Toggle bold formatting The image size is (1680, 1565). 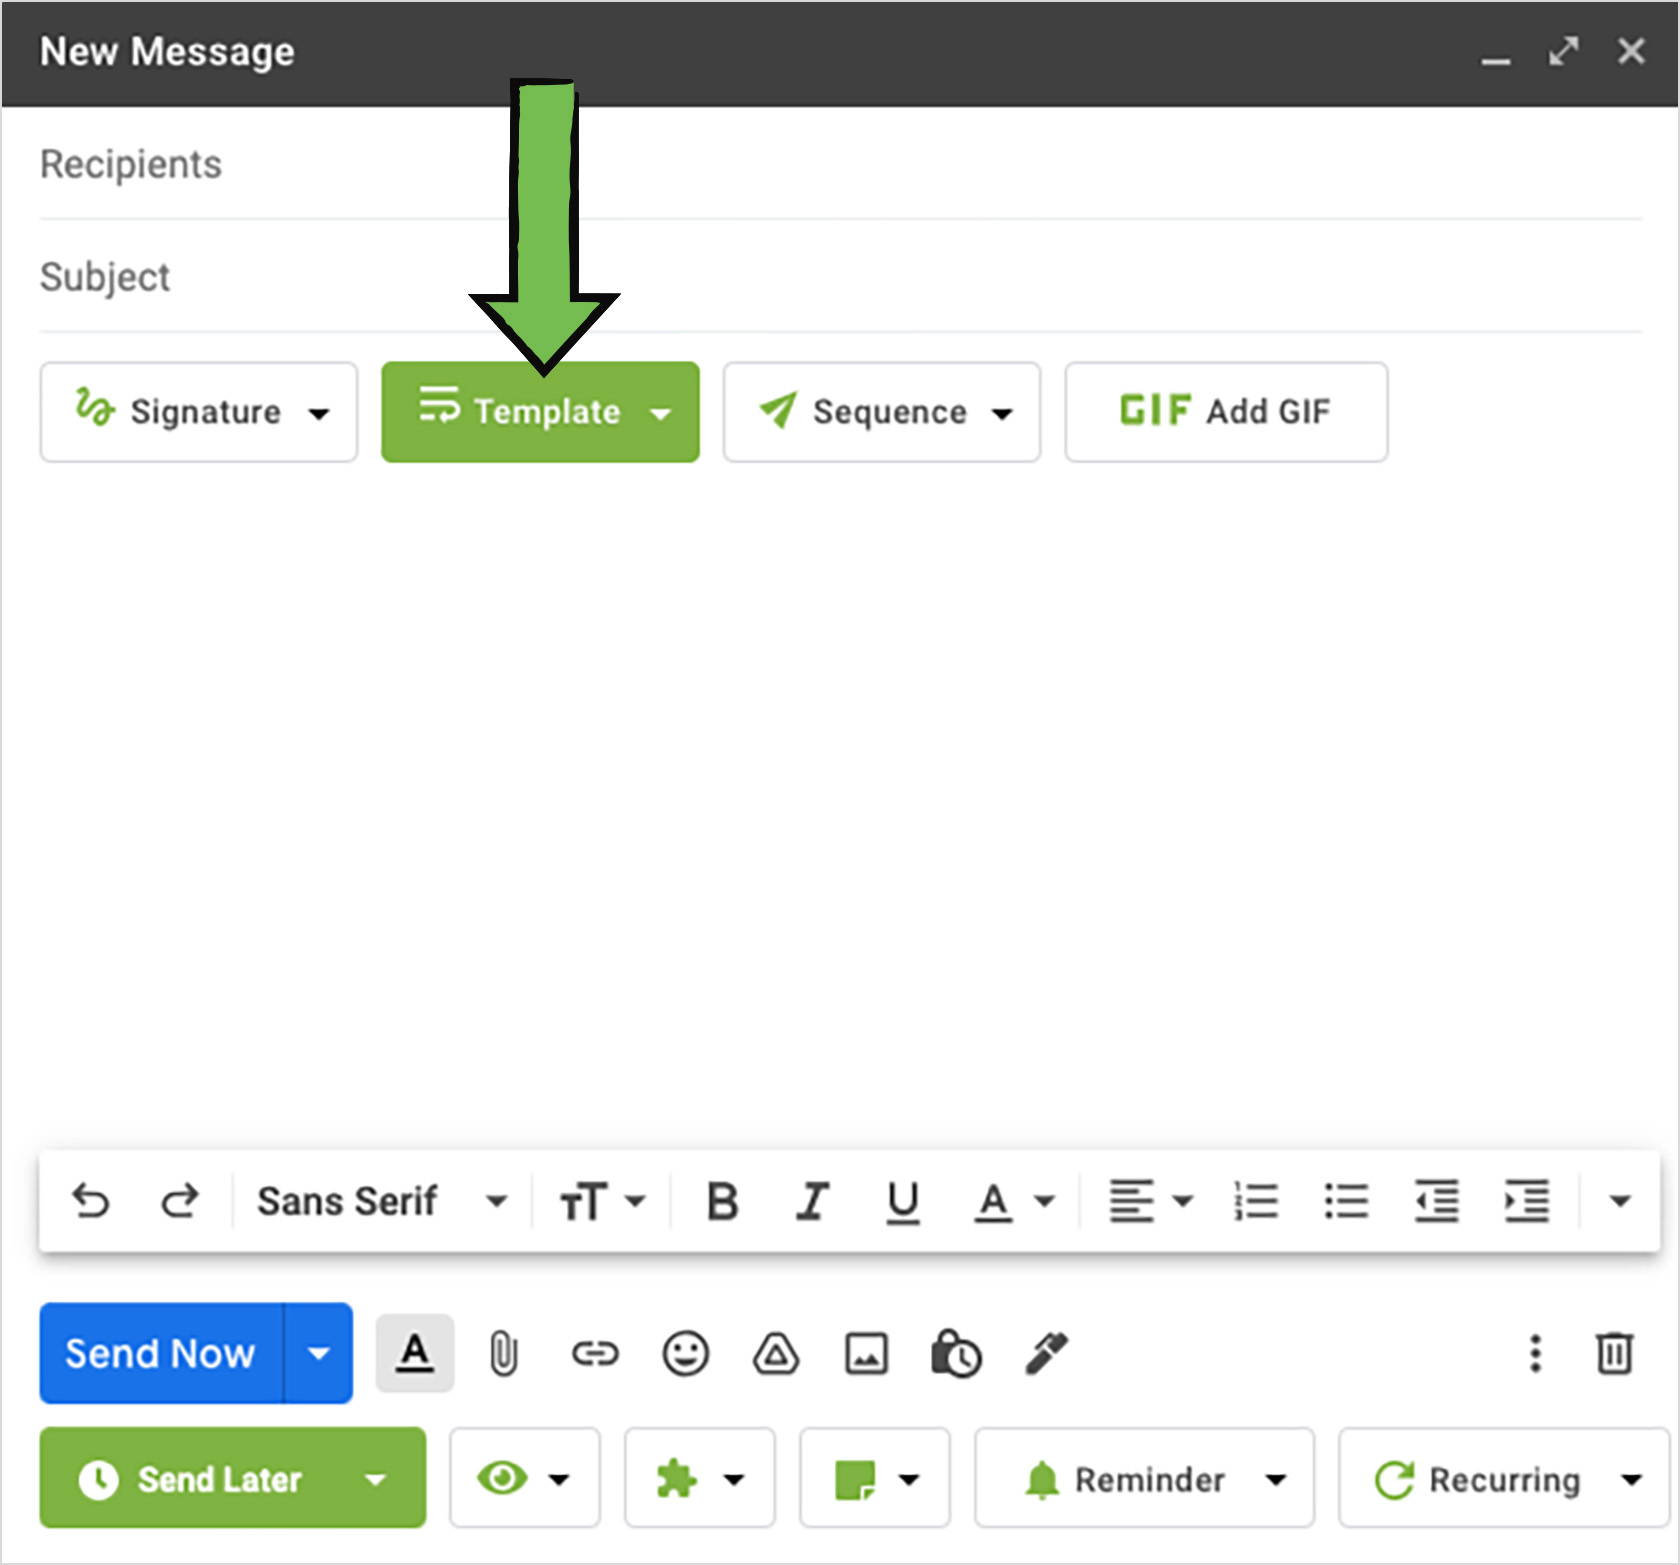[722, 1201]
